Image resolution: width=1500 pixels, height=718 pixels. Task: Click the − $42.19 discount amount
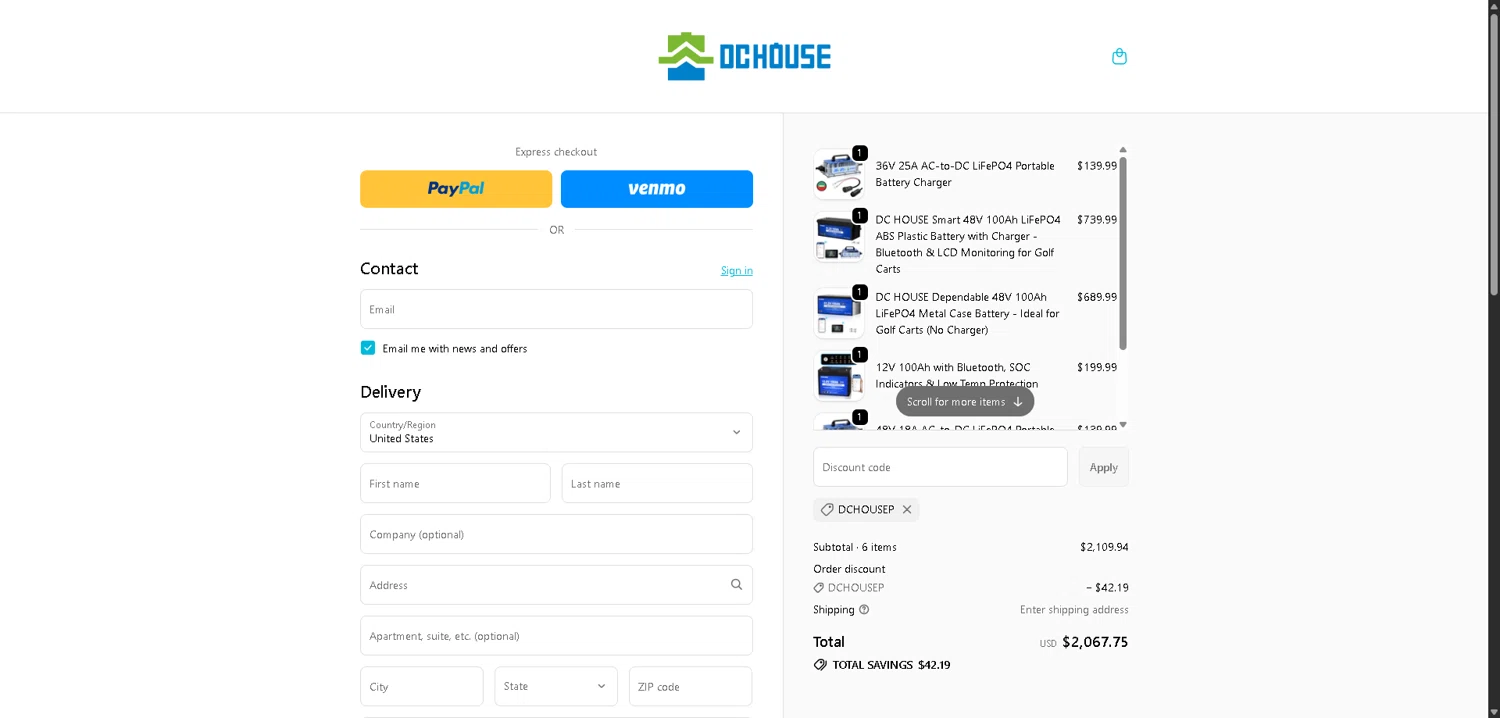pos(1107,588)
